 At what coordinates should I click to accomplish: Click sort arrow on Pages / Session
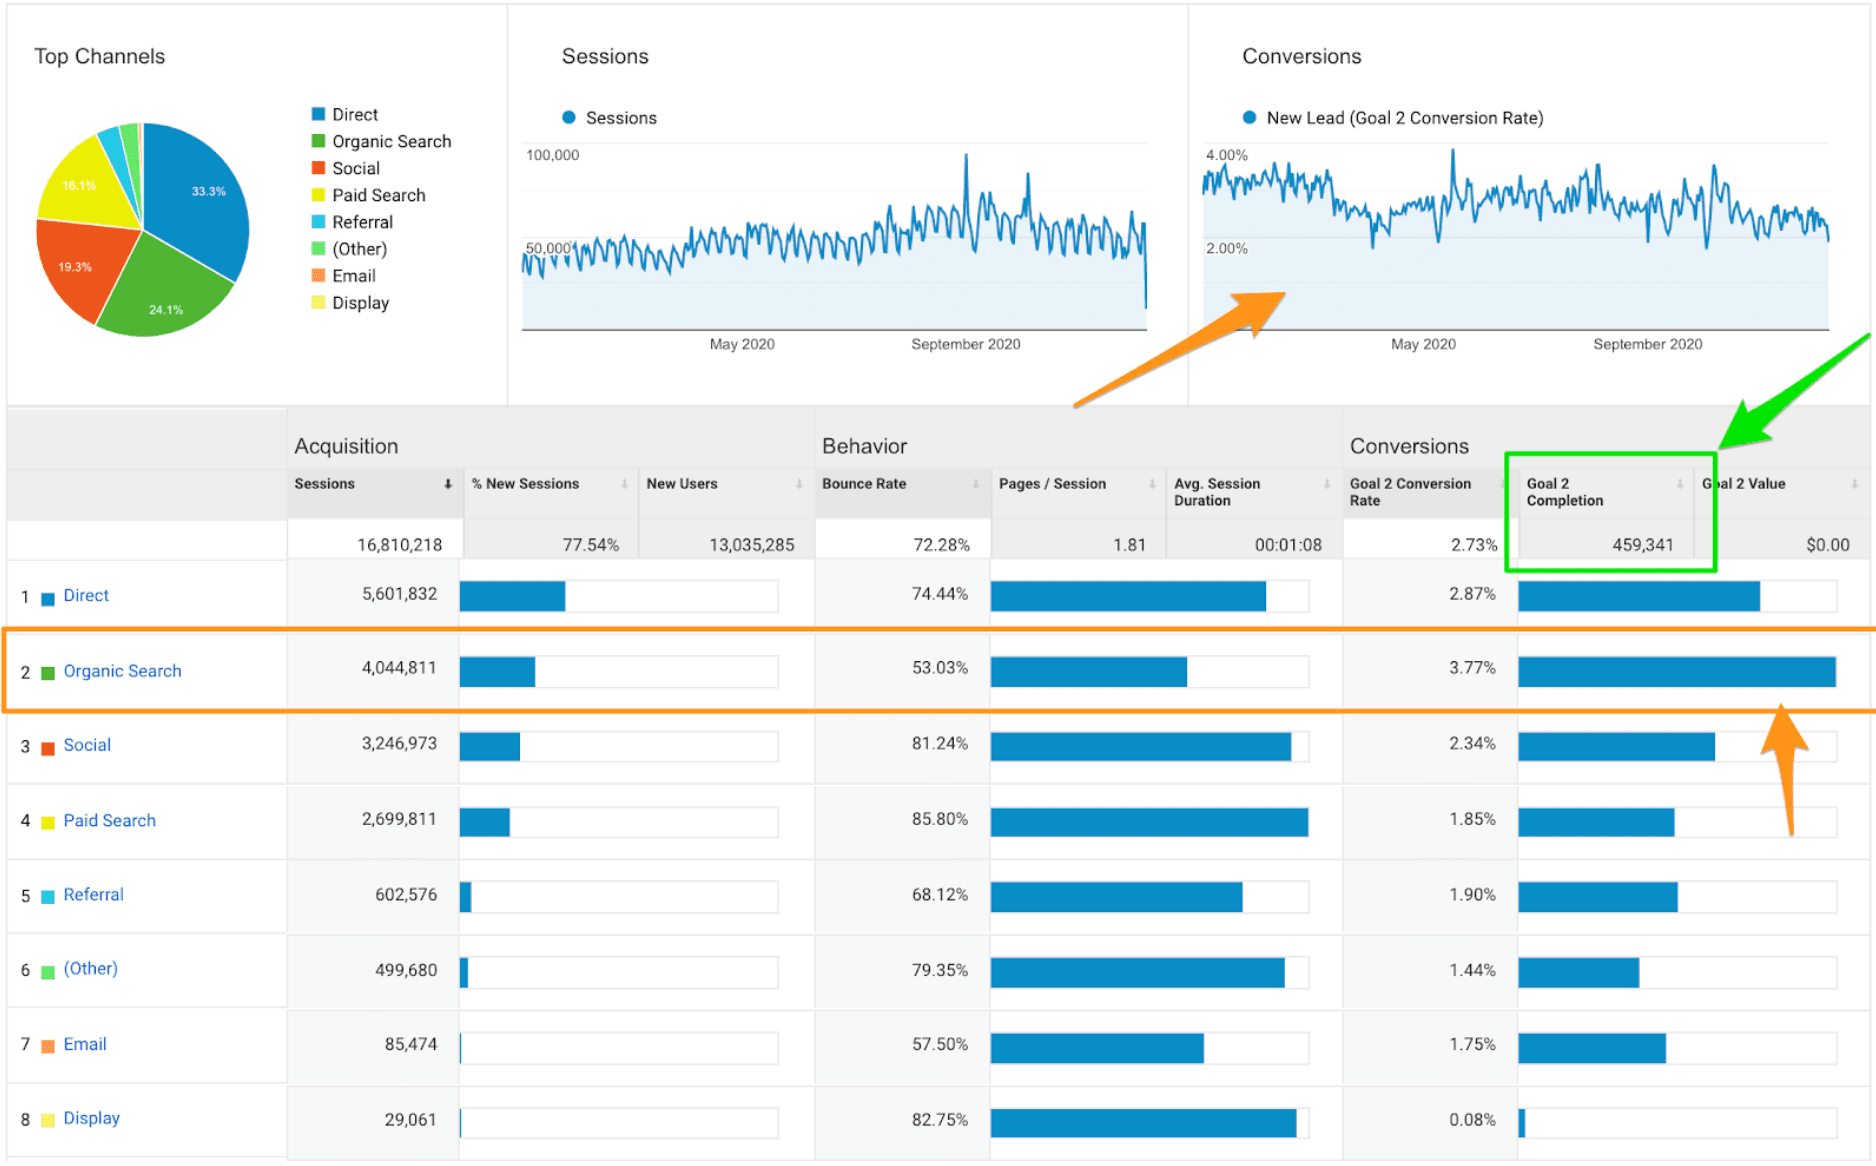click(x=1152, y=484)
